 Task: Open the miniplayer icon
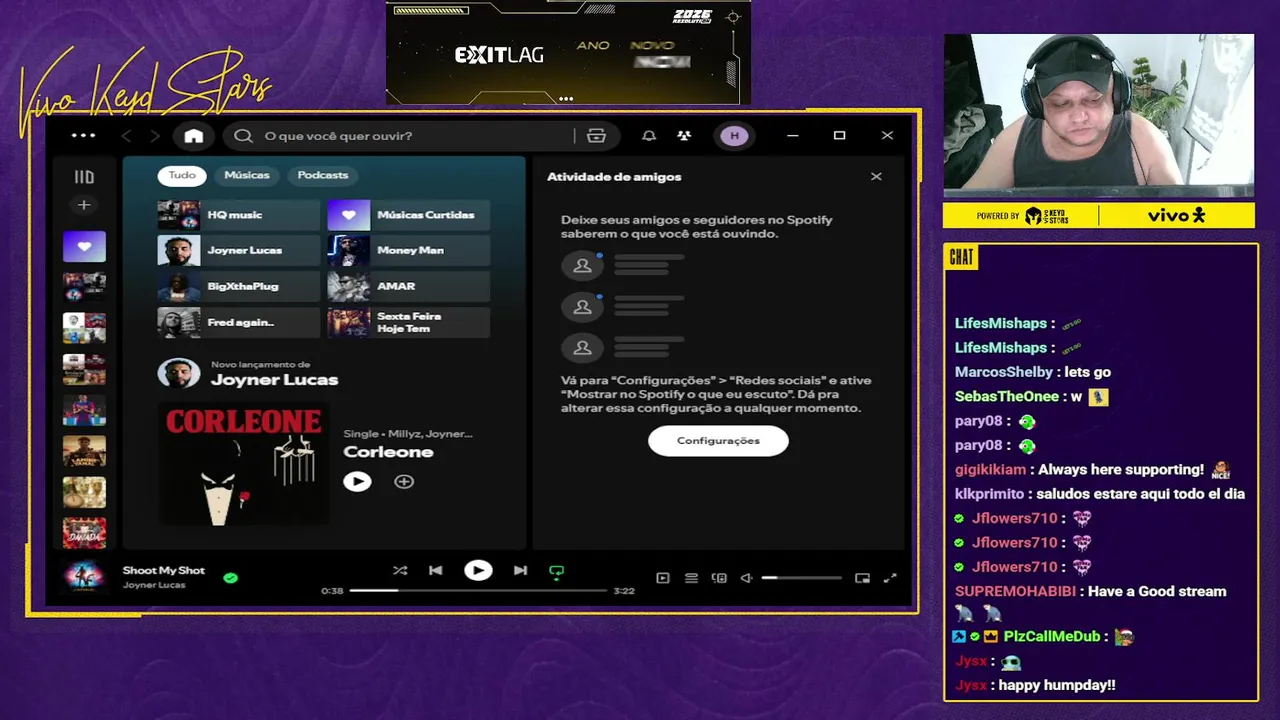pos(862,578)
